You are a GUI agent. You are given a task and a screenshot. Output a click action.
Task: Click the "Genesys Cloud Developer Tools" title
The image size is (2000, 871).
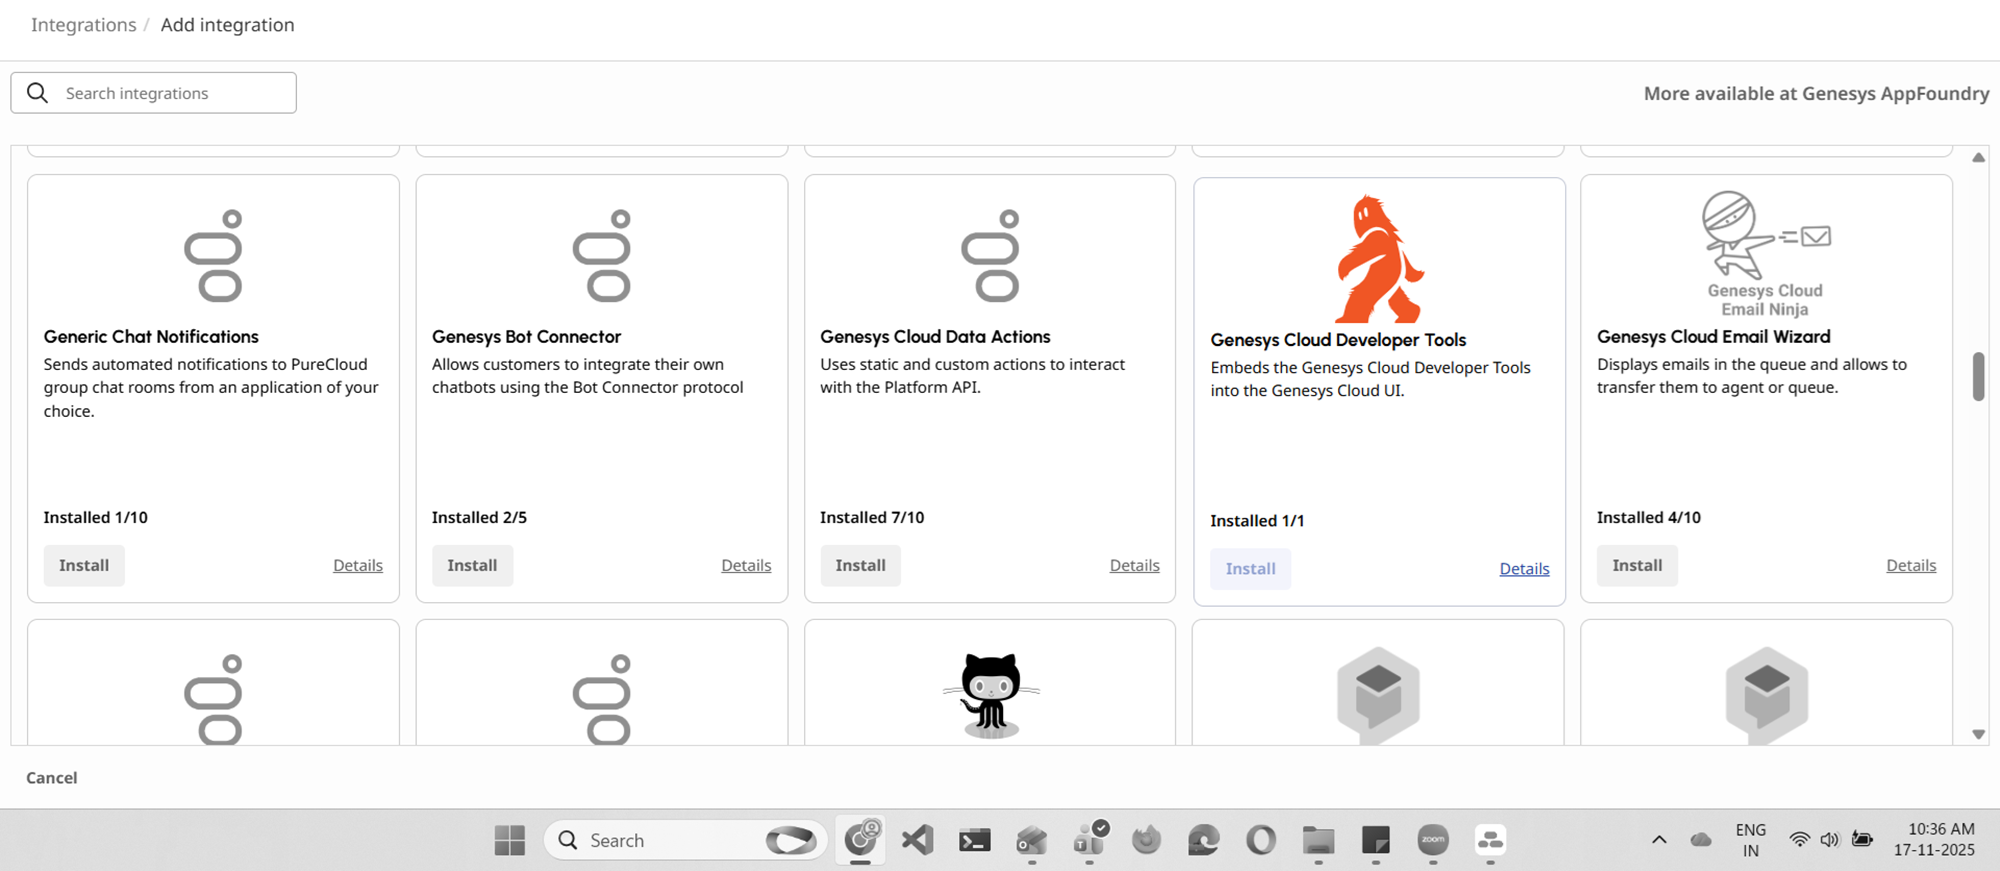(1338, 340)
